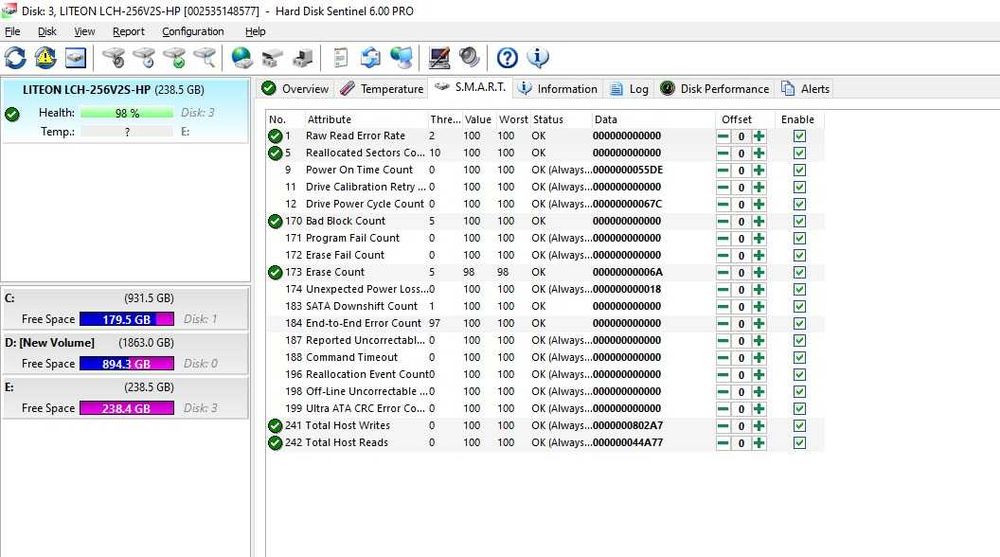This screenshot has width=1000, height=557.
Task: Toggle Enable checkbox for Total Host Reads
Action: [x=799, y=443]
